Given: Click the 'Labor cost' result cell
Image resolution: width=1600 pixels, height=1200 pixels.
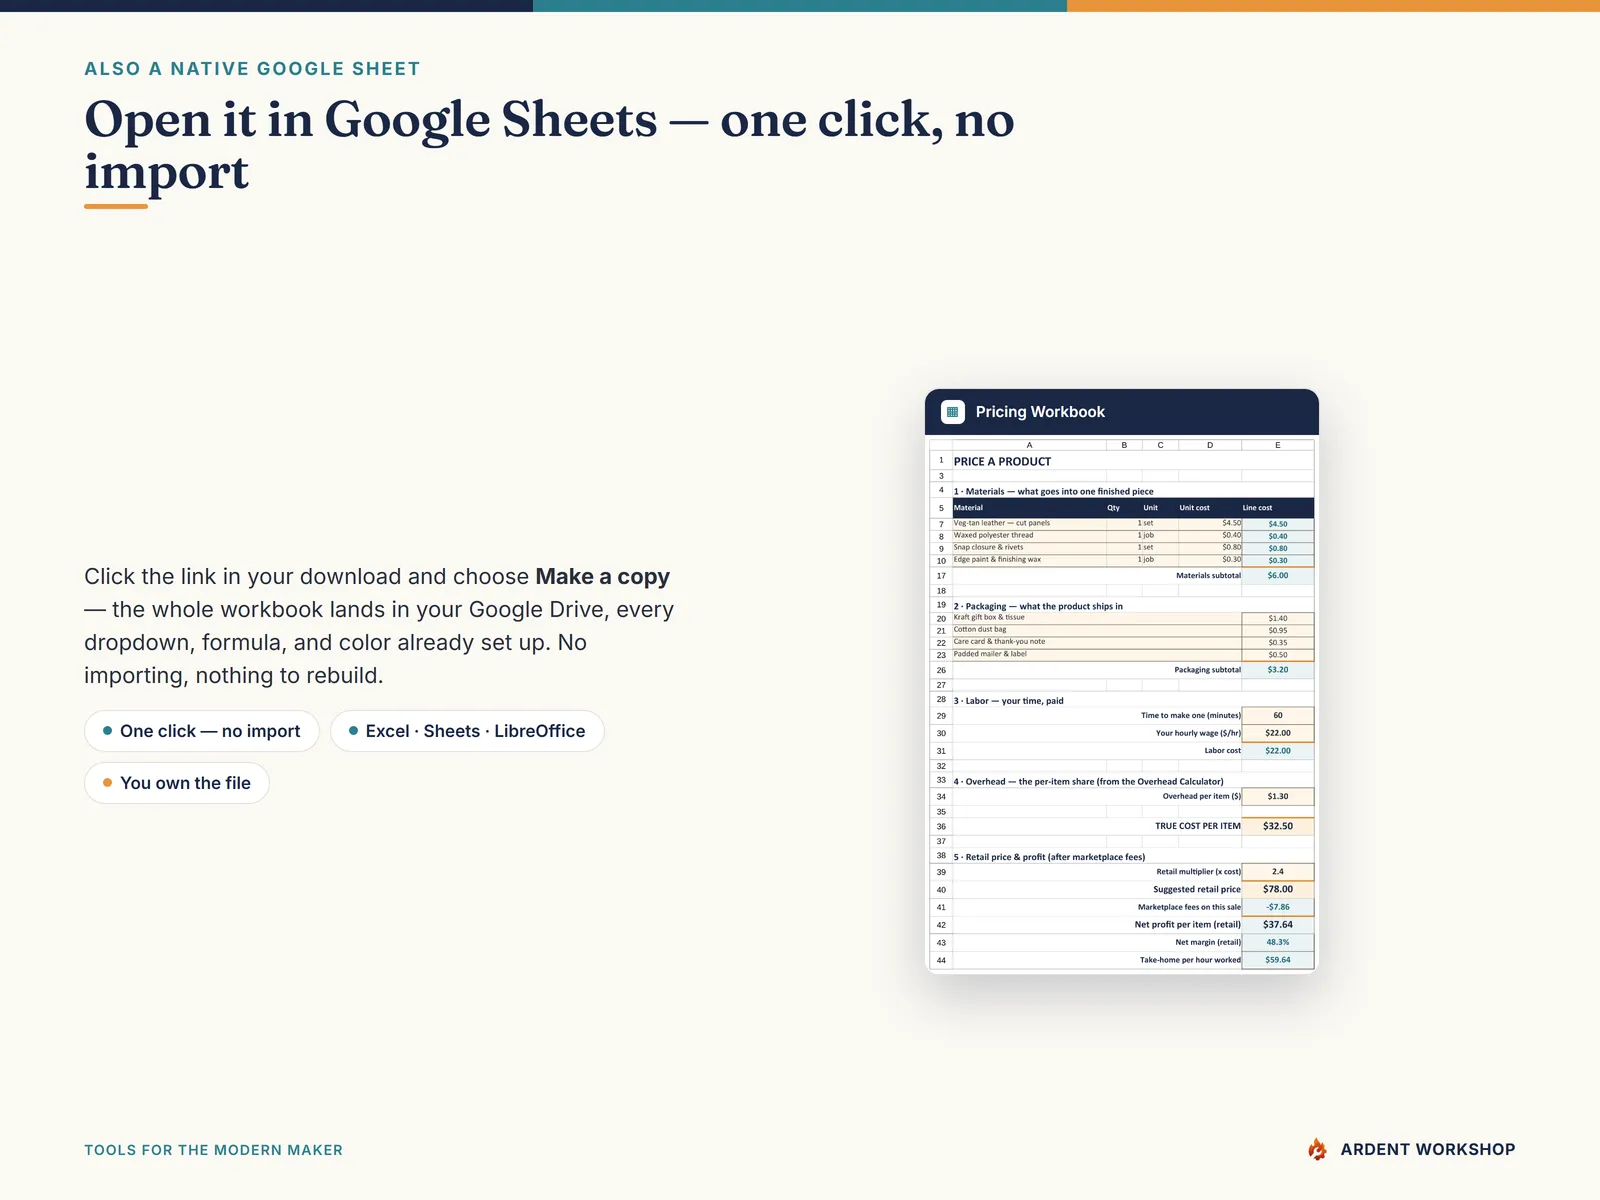Looking at the screenshot, I should (x=1277, y=750).
